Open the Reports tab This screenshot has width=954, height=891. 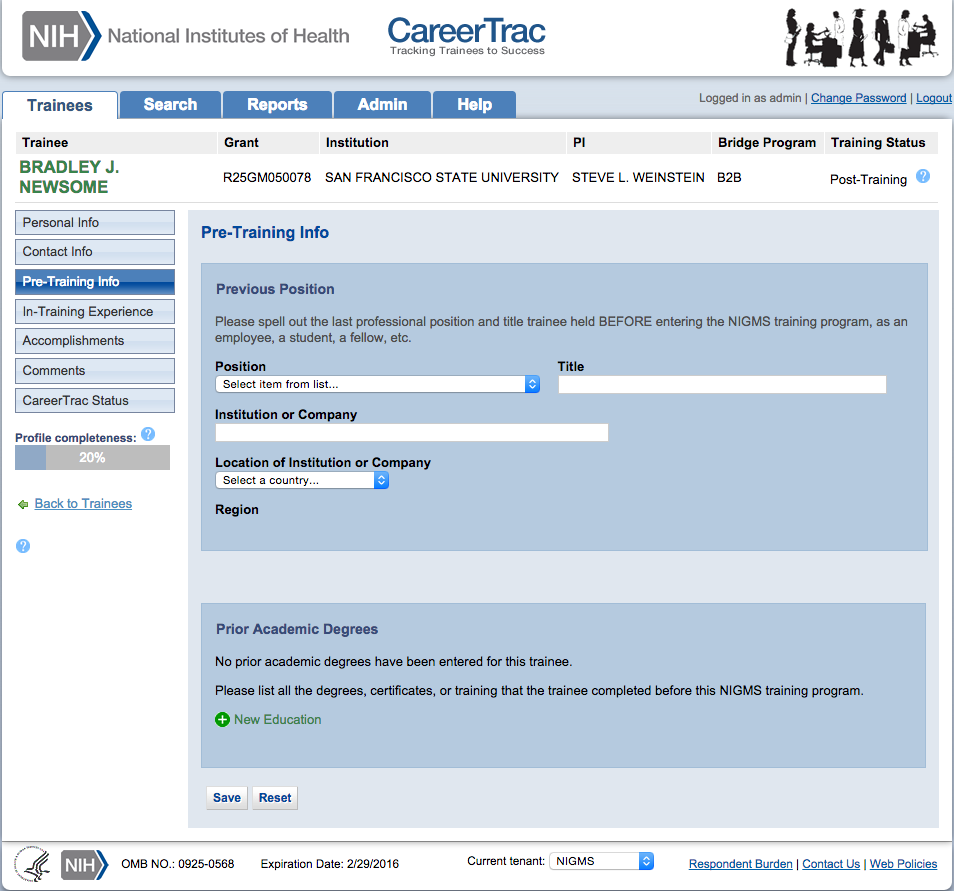[277, 105]
